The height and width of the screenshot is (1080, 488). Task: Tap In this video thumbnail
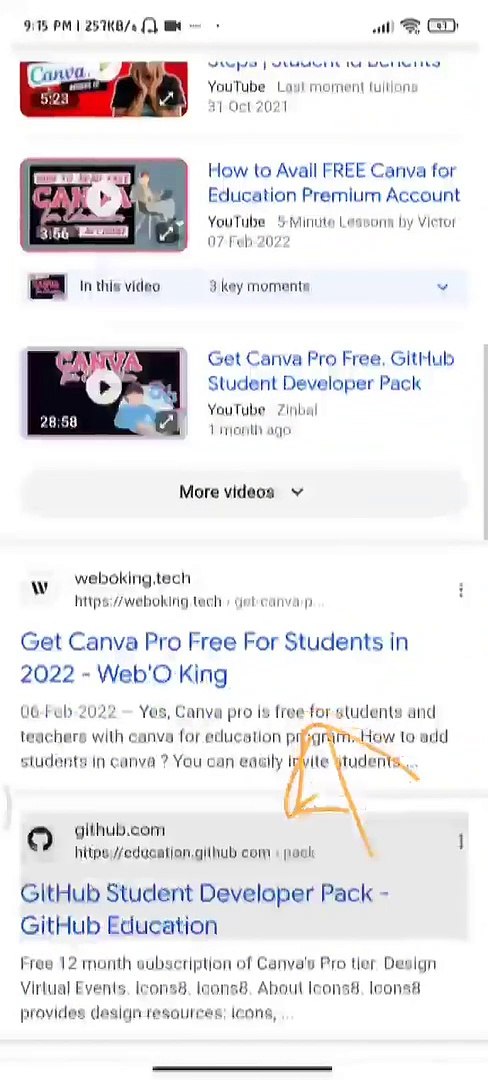coord(47,287)
